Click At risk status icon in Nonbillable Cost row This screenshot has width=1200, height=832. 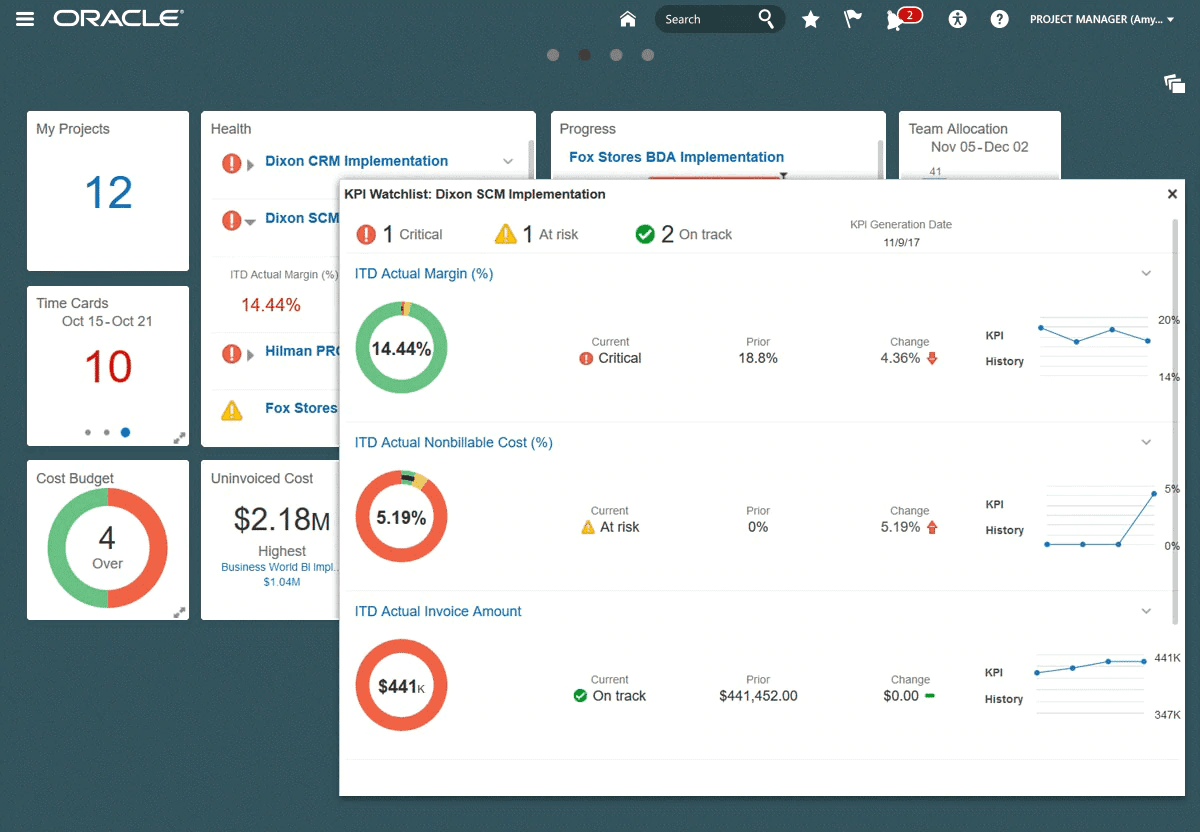588,527
